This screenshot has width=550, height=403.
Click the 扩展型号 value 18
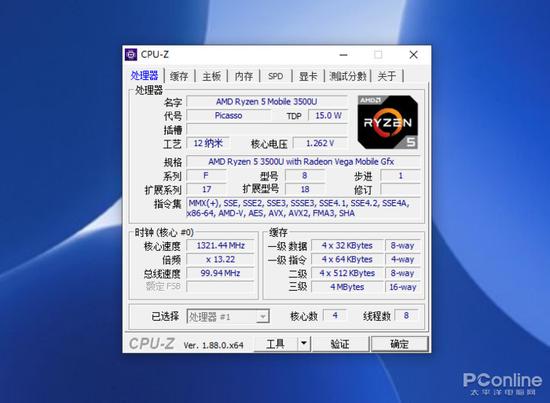(305, 189)
